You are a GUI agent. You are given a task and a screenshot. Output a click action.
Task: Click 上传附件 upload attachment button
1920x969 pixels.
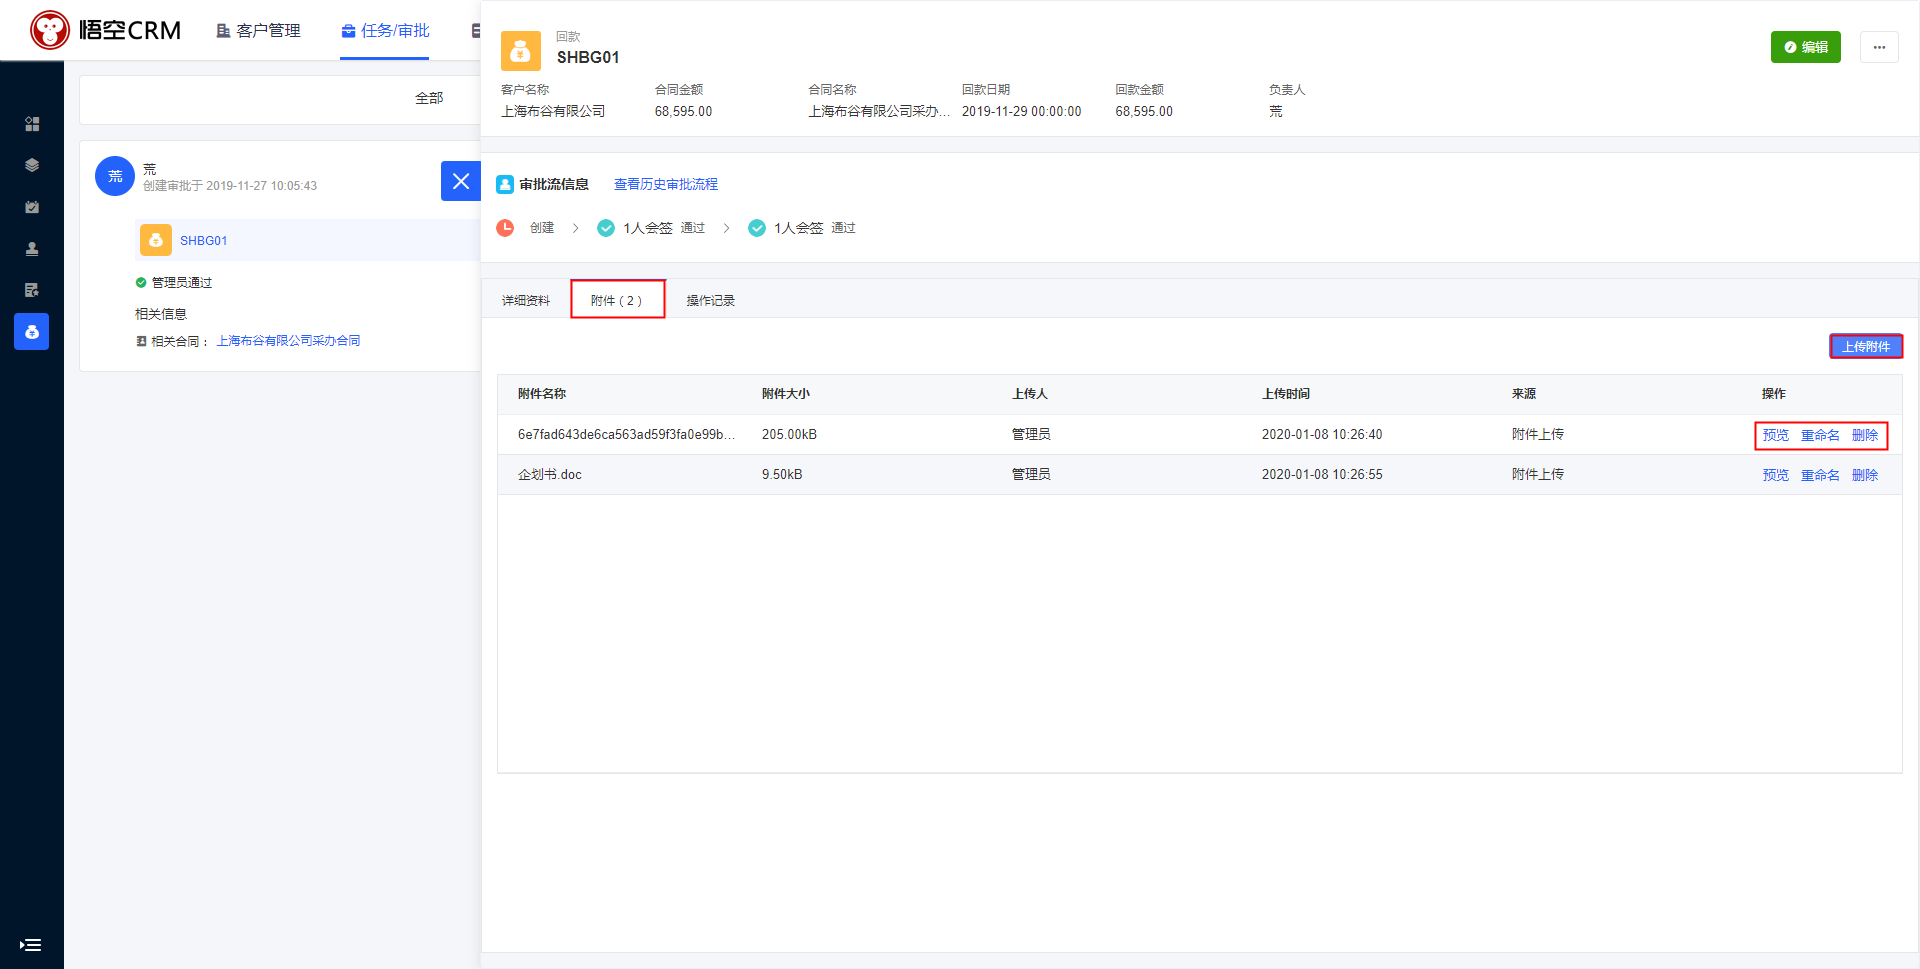tap(1866, 346)
